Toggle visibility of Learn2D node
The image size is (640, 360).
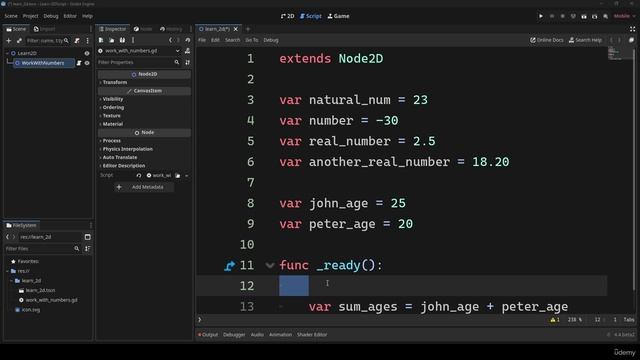[87, 53]
